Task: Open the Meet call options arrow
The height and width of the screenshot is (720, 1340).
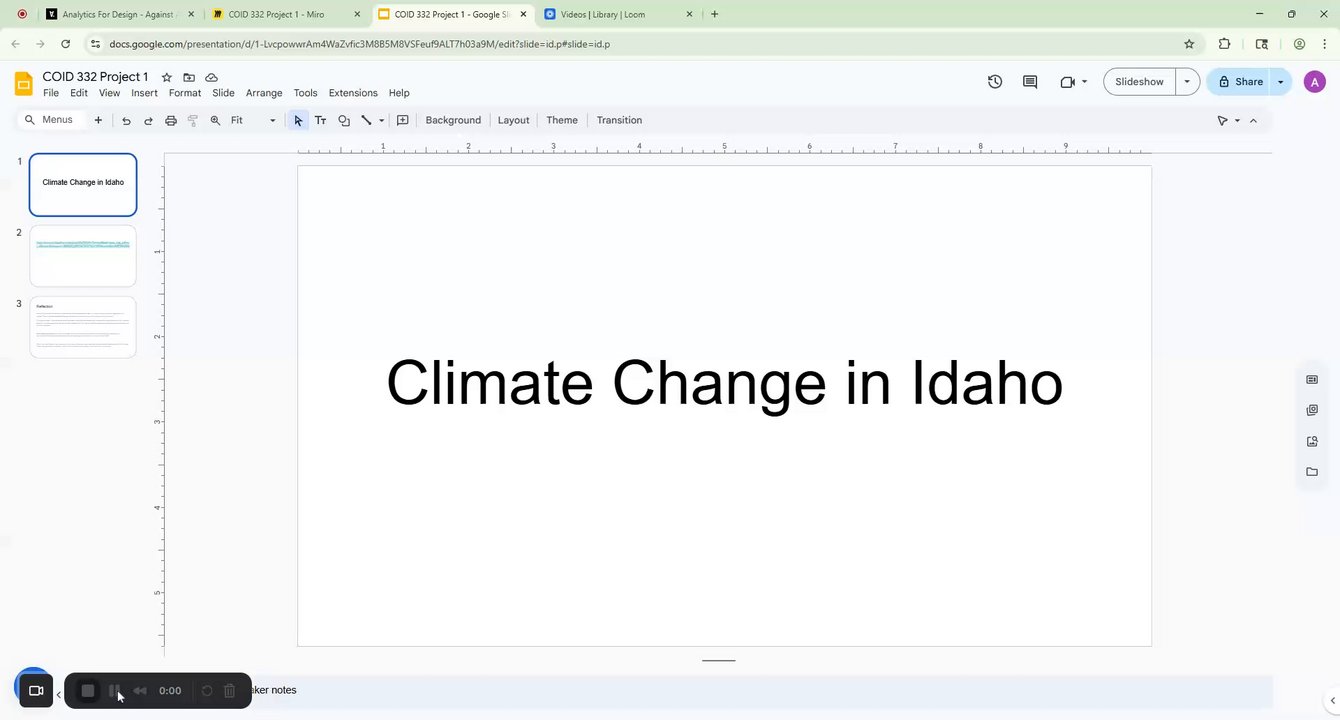Action: coord(1085,82)
